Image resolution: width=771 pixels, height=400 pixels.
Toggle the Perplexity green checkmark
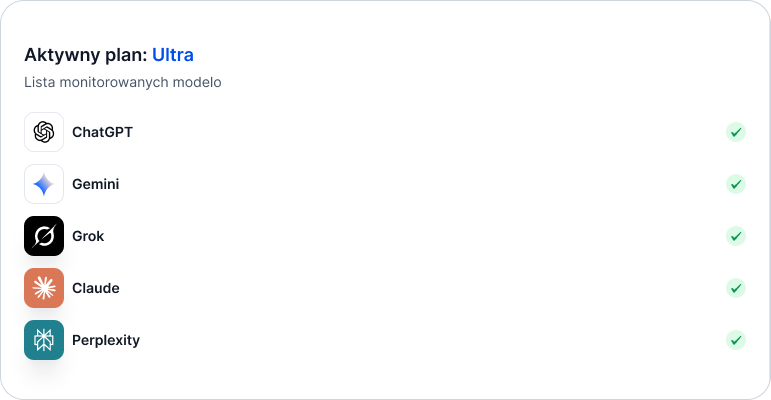(736, 340)
